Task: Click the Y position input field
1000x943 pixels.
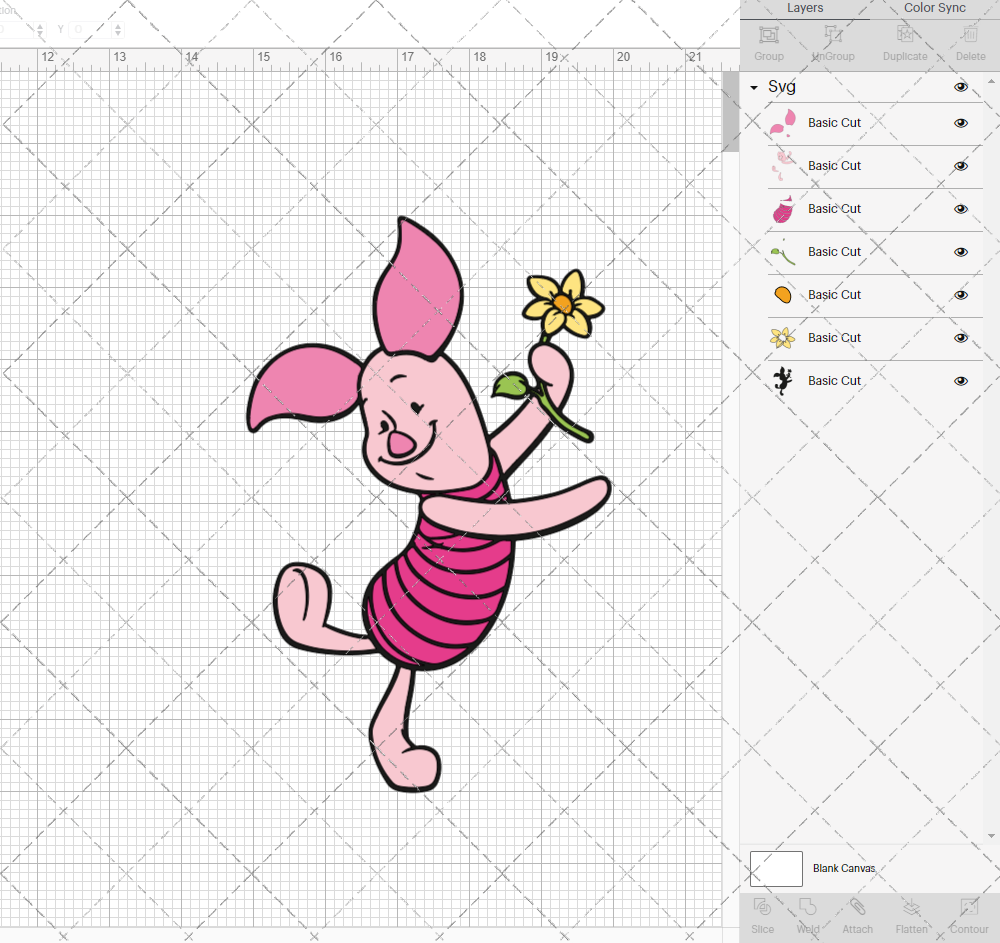Action: 91,29
